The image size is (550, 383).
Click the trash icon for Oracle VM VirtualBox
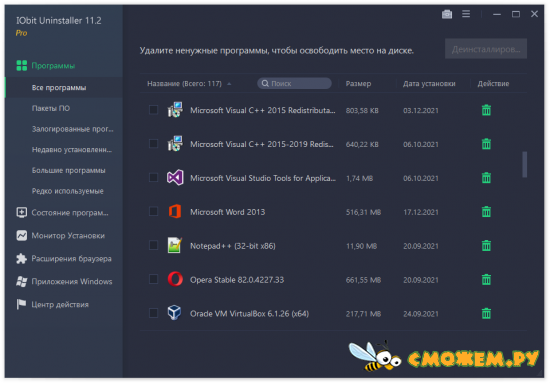[486, 313]
